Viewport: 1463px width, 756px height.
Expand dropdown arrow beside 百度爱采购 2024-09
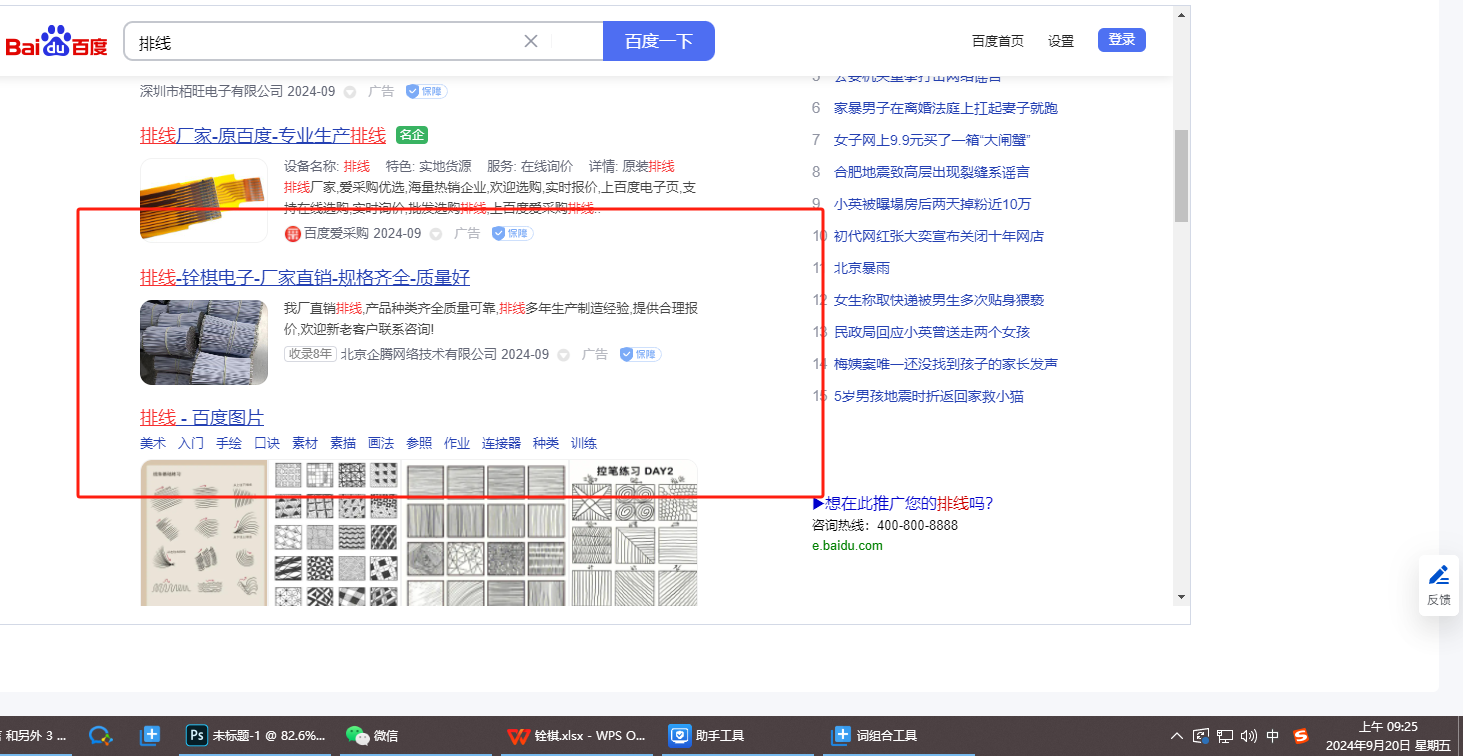(436, 234)
